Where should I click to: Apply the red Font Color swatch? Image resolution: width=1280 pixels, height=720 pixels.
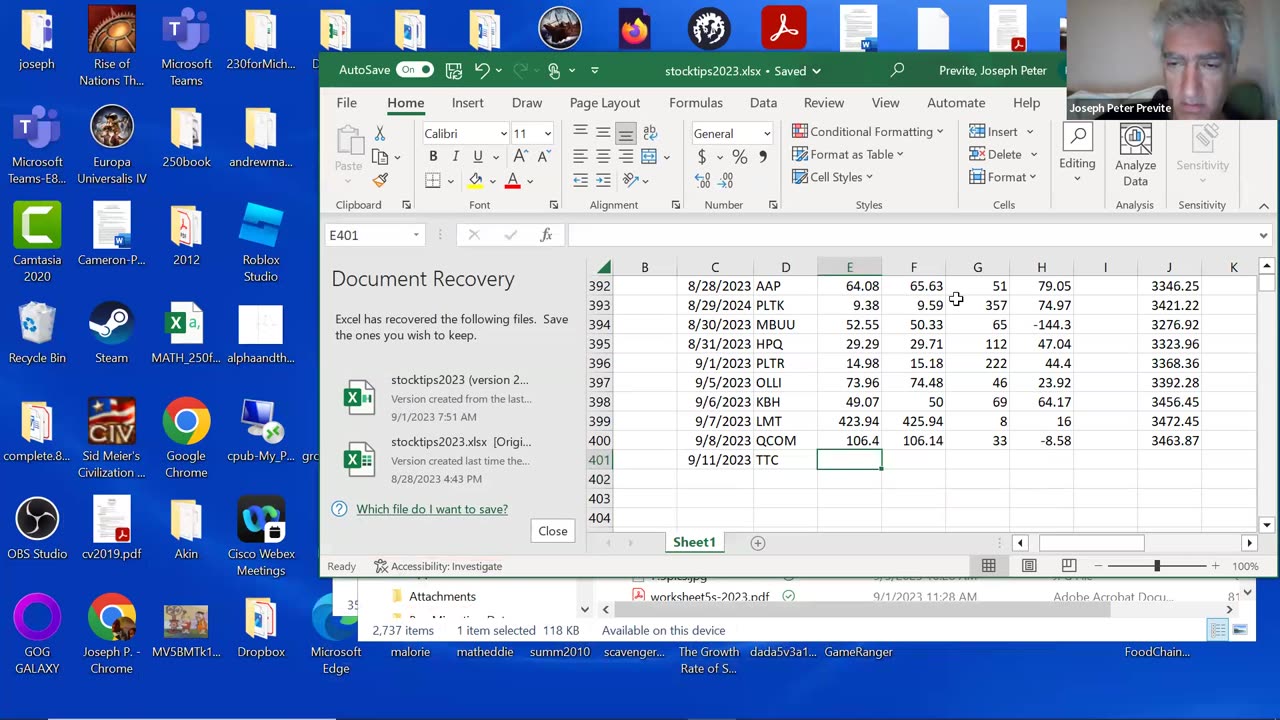(x=512, y=180)
